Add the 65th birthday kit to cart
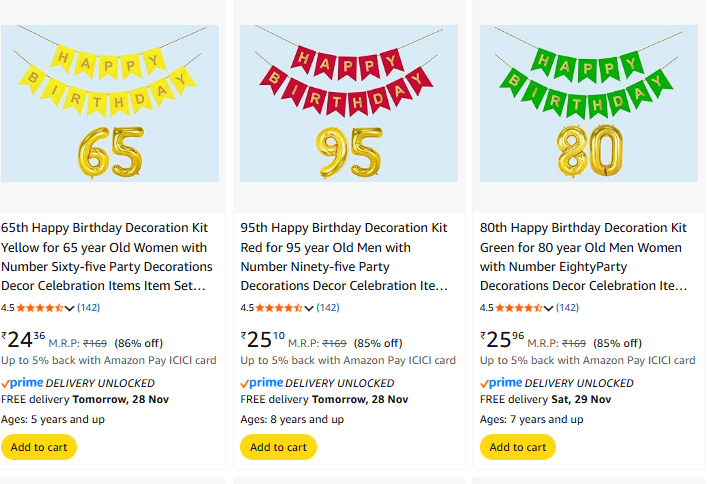This screenshot has height=484, width=709. click(x=39, y=447)
